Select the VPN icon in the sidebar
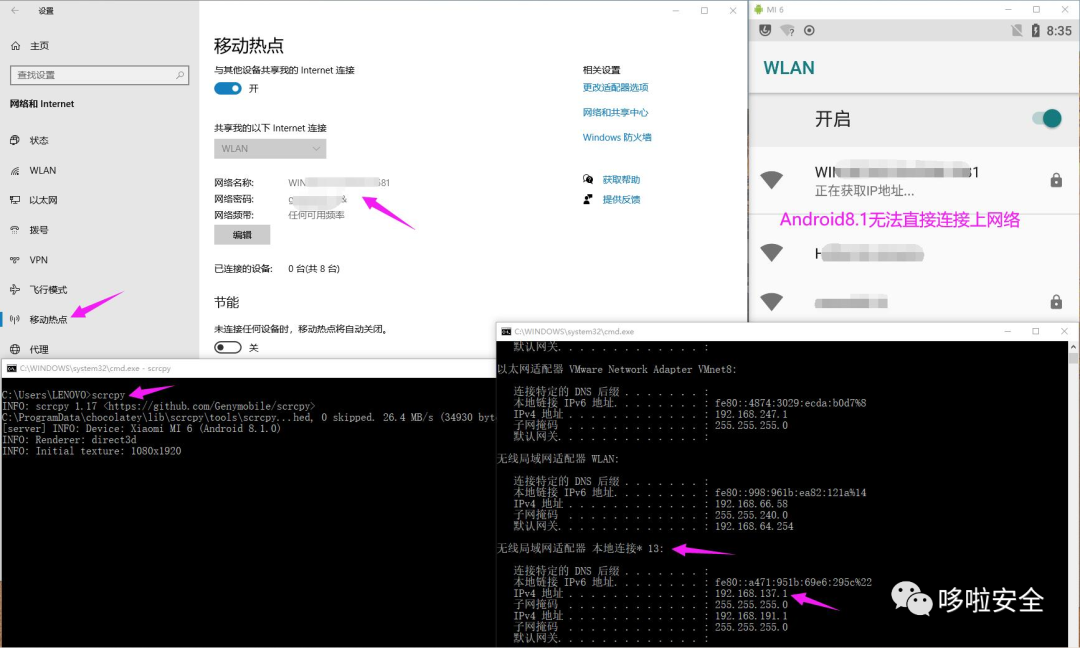 15,260
